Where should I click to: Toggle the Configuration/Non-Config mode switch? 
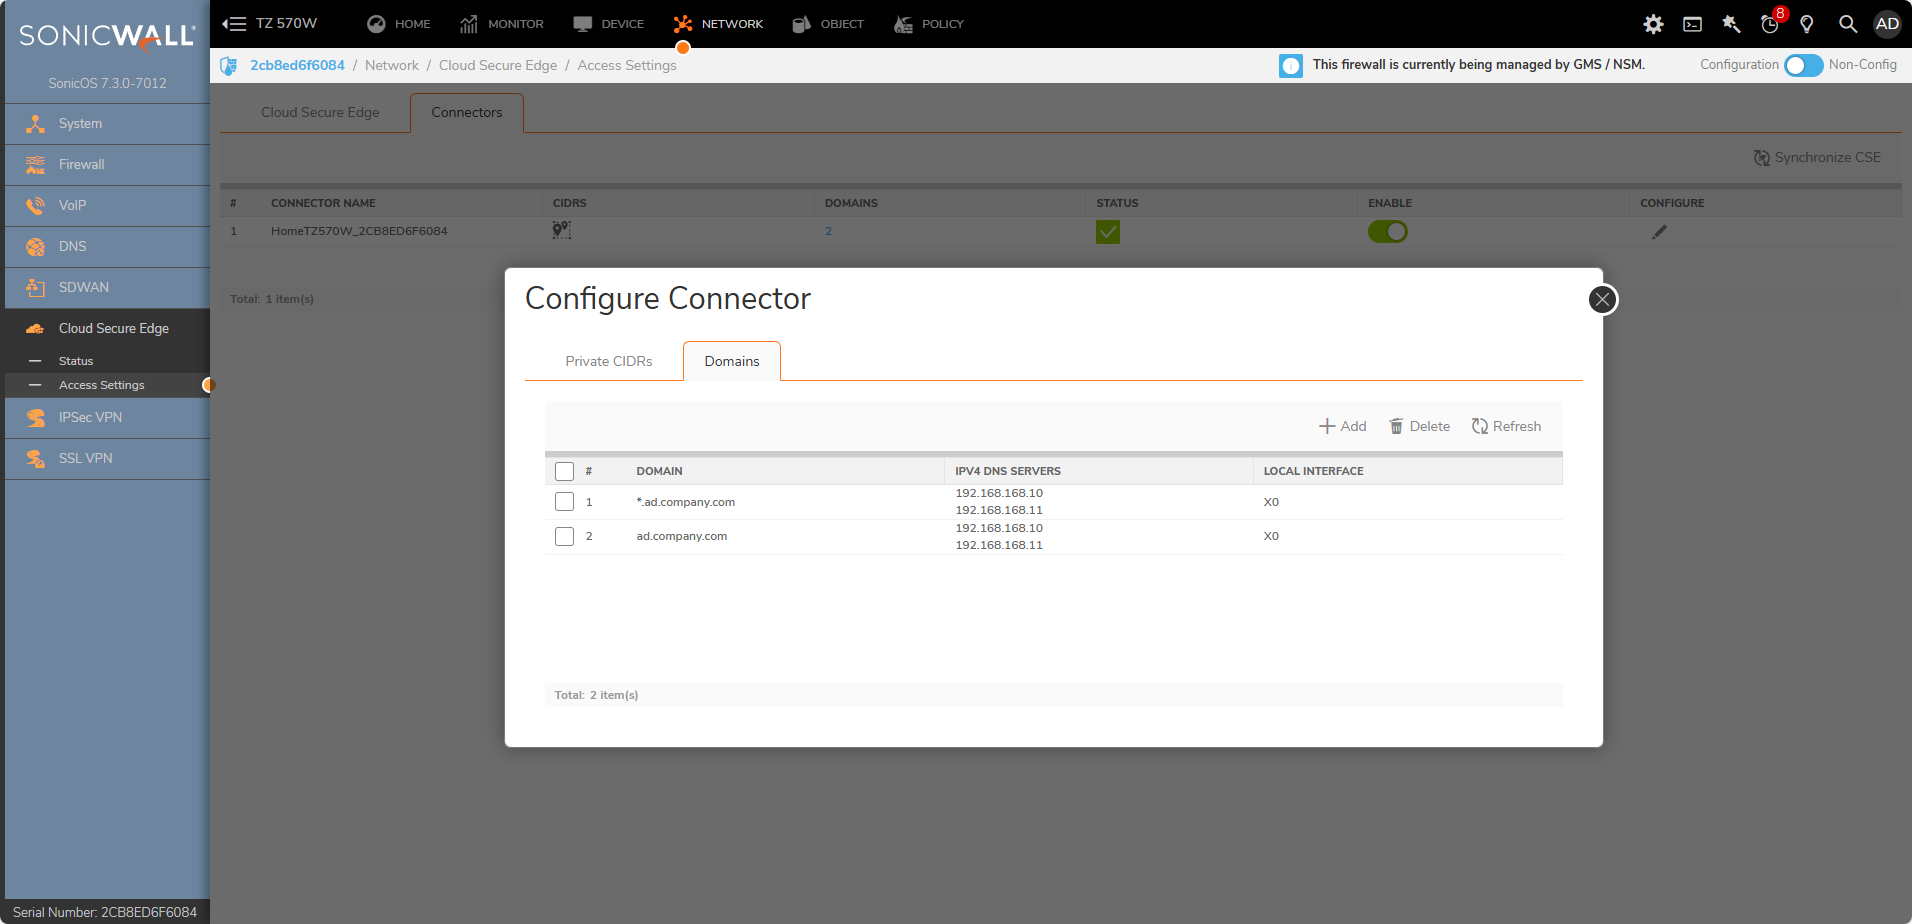(1803, 65)
